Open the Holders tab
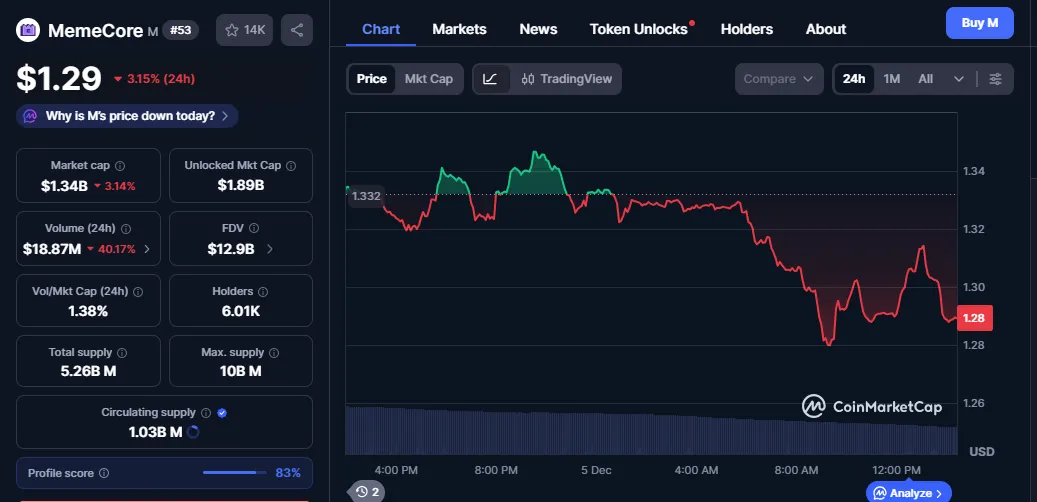 (x=747, y=29)
